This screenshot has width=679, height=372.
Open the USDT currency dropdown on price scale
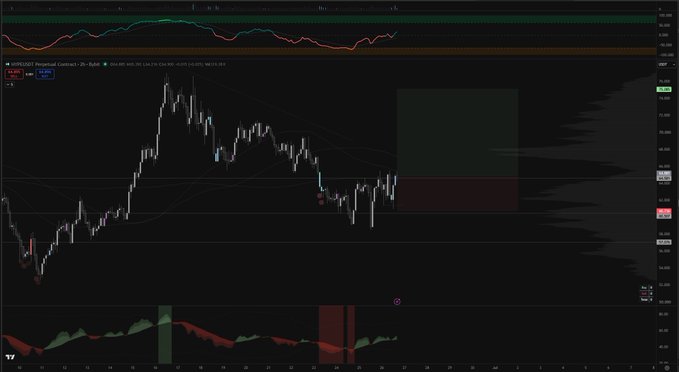point(666,65)
